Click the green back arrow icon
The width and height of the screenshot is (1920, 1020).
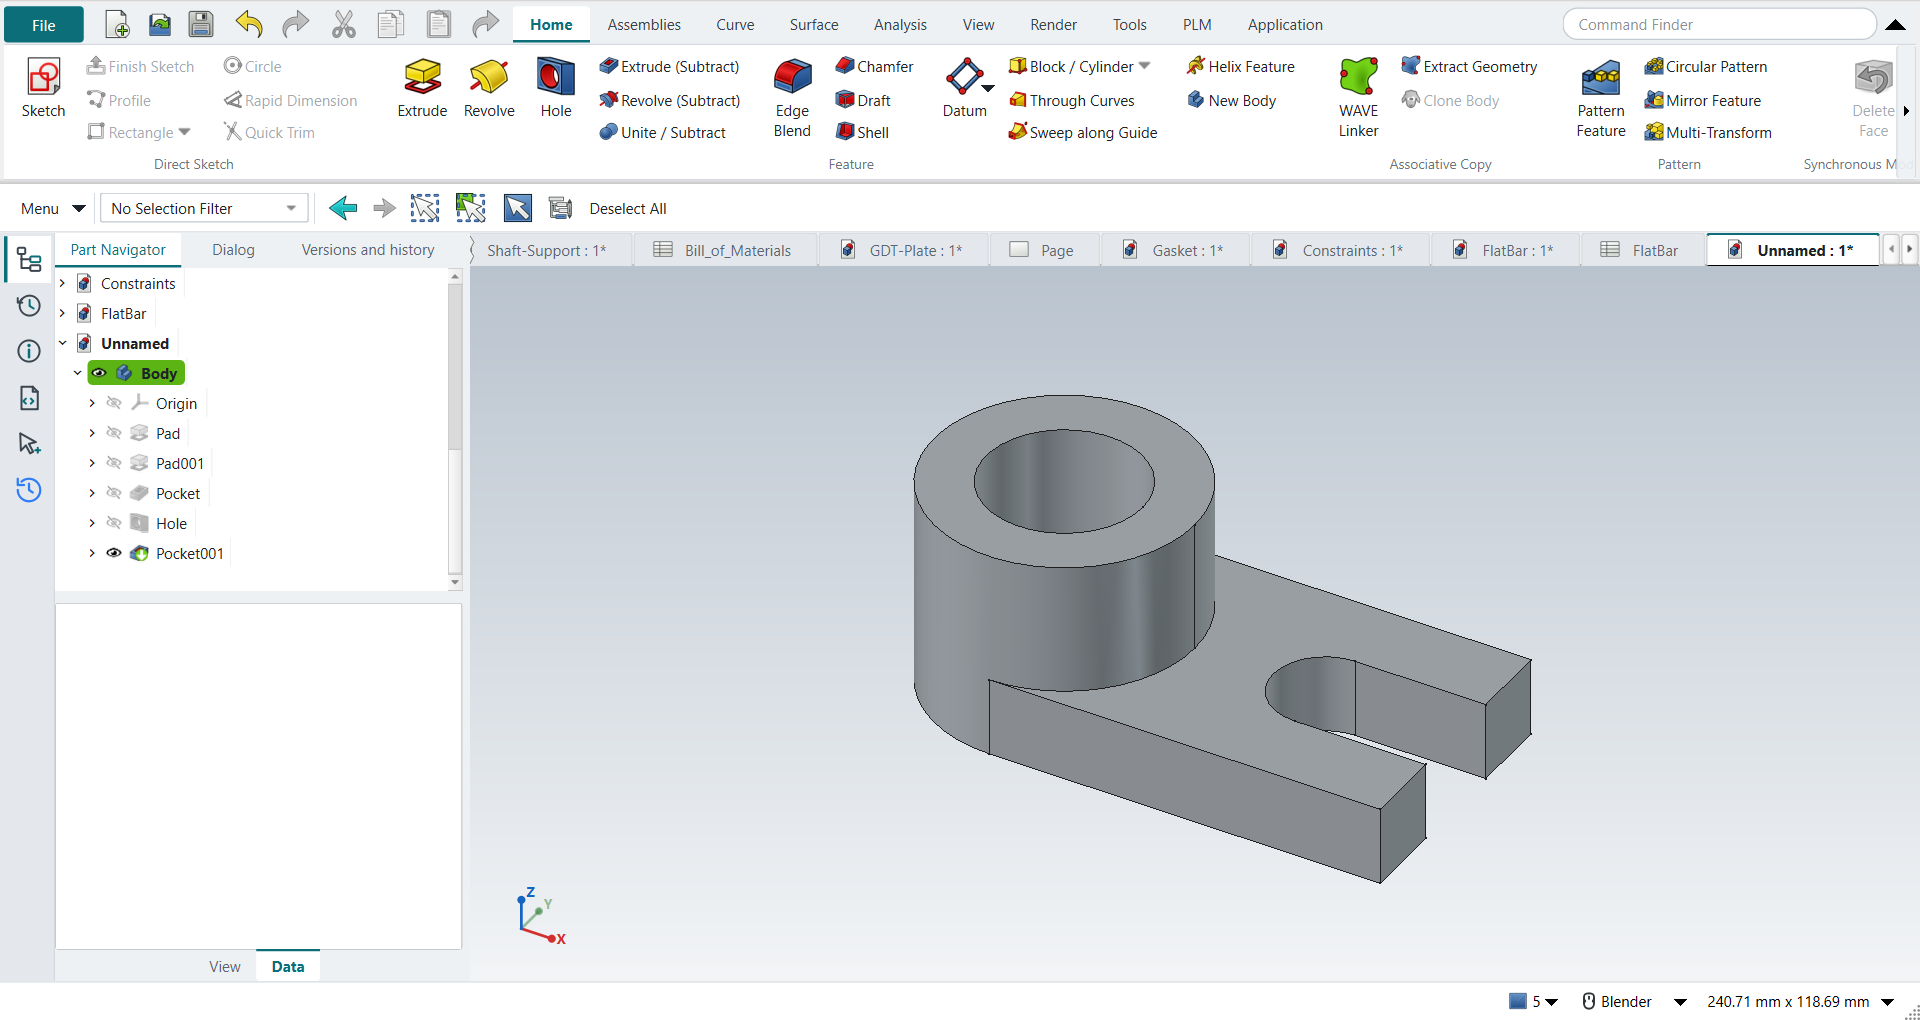point(343,208)
